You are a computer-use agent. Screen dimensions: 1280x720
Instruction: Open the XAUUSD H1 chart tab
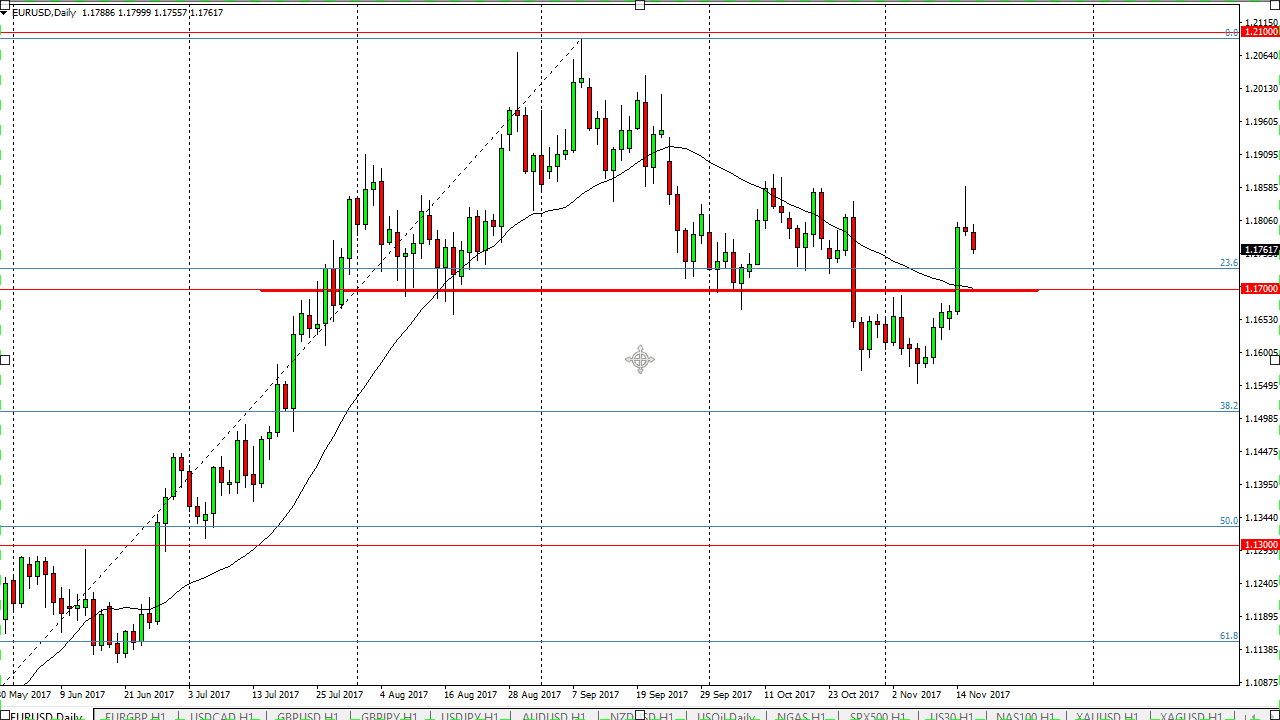1105,716
